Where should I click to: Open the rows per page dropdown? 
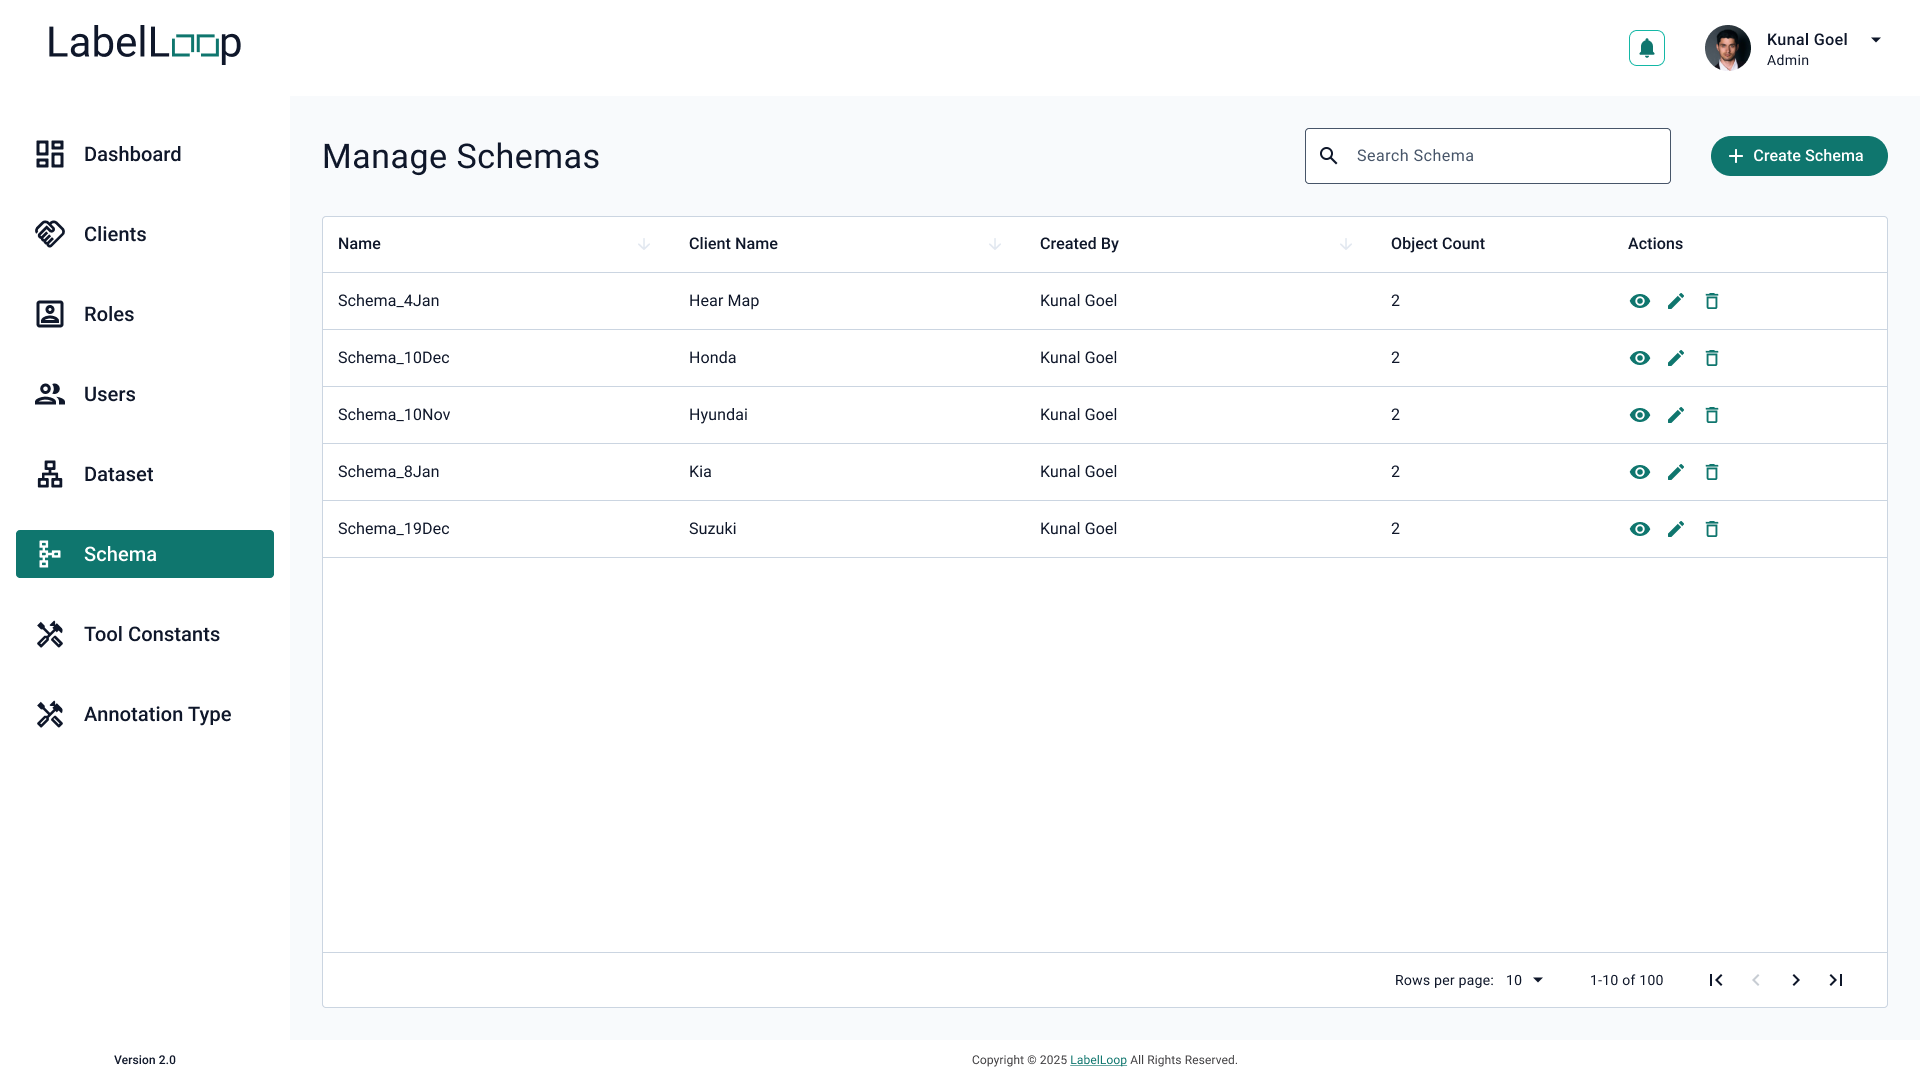click(1525, 980)
